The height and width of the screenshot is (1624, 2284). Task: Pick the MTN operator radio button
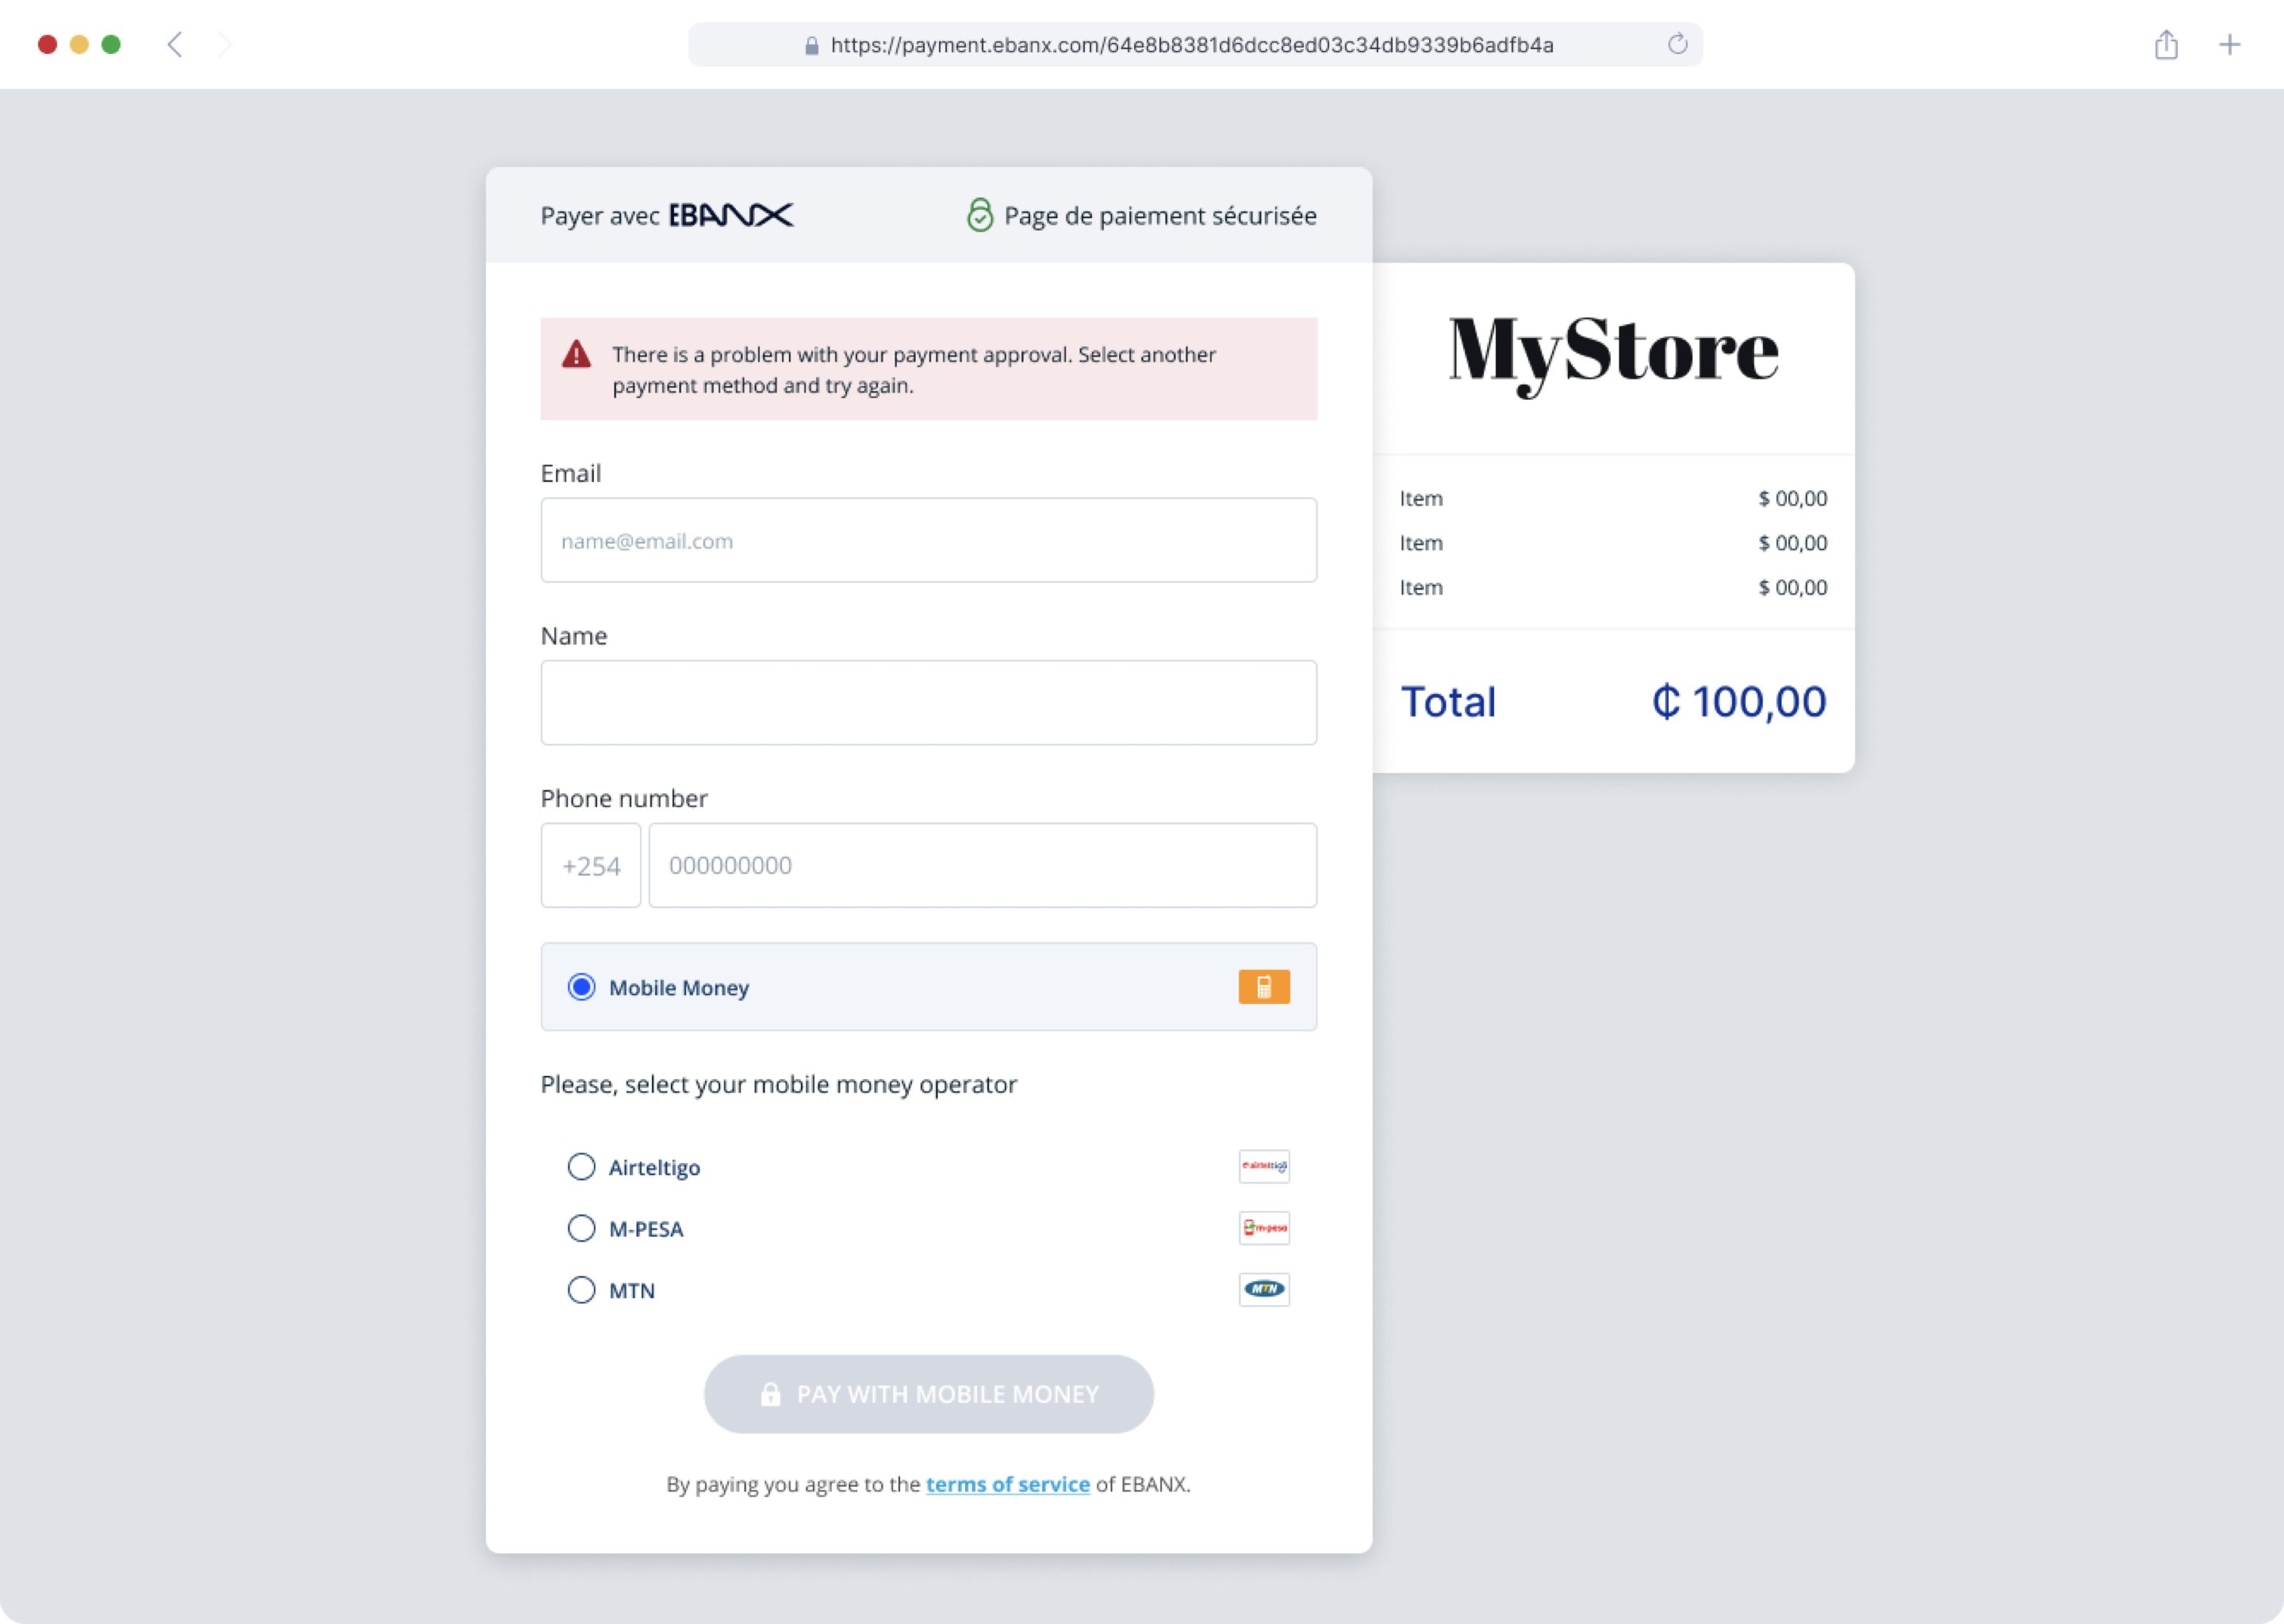coord(581,1290)
